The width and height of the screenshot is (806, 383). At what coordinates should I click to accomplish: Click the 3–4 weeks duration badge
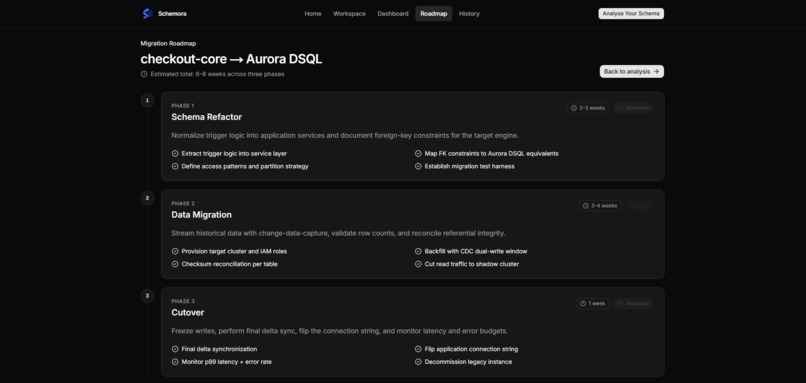[x=600, y=206]
